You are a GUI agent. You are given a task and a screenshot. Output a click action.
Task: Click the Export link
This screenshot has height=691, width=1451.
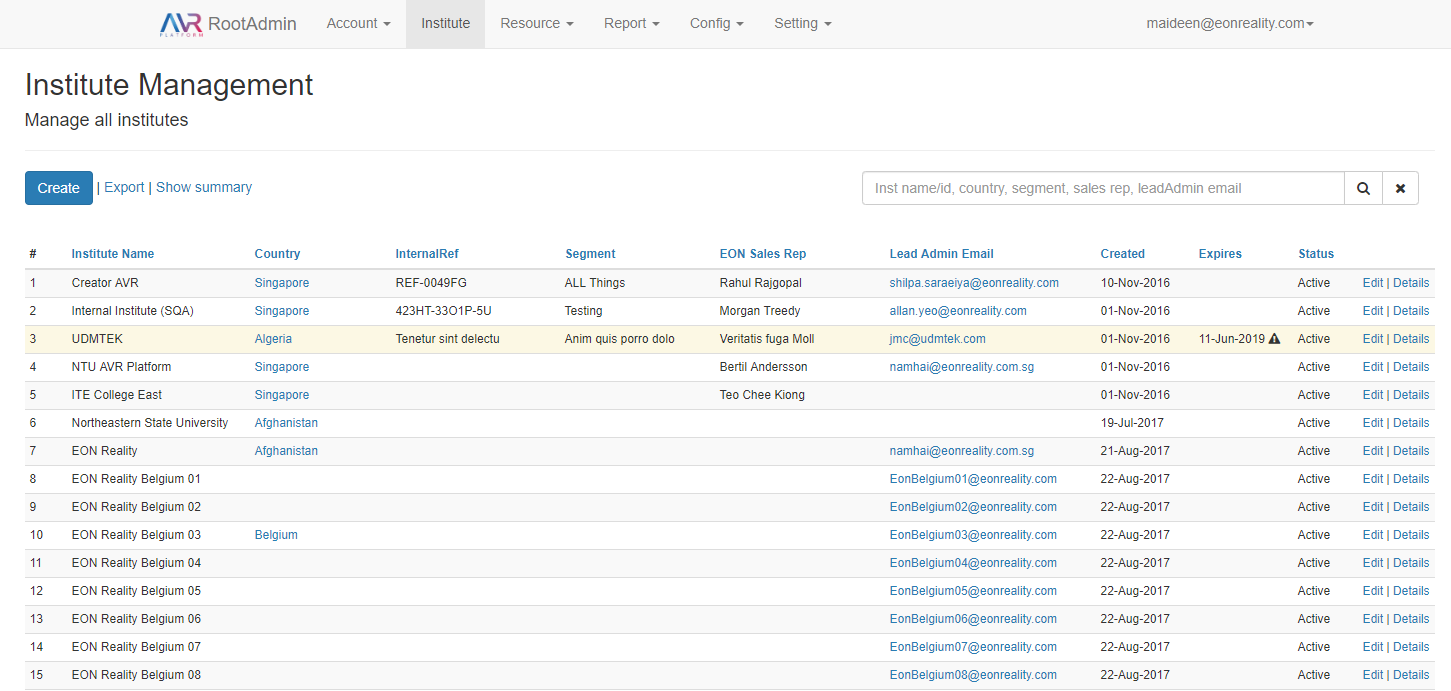point(124,187)
